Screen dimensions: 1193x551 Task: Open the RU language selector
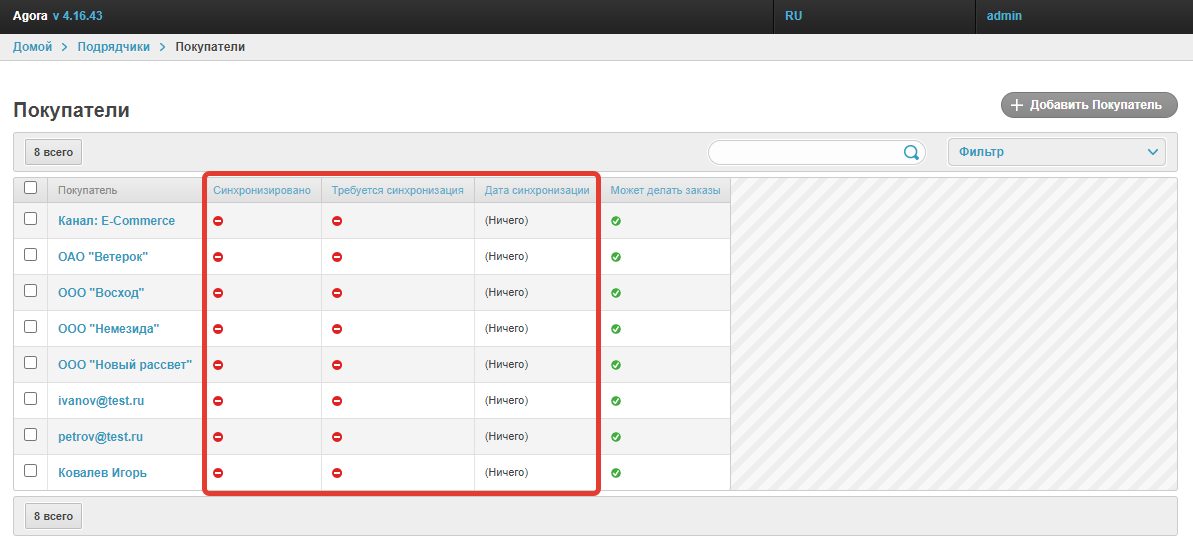point(794,16)
